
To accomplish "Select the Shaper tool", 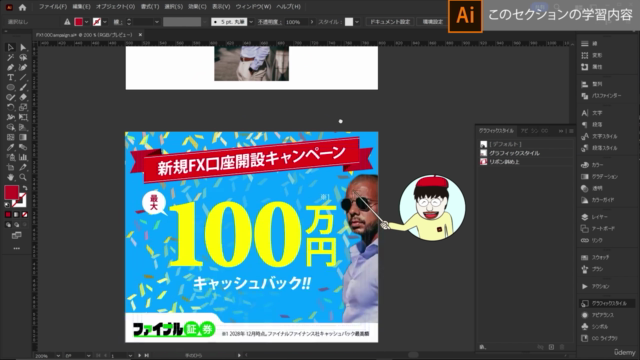I will (x=11, y=97).
